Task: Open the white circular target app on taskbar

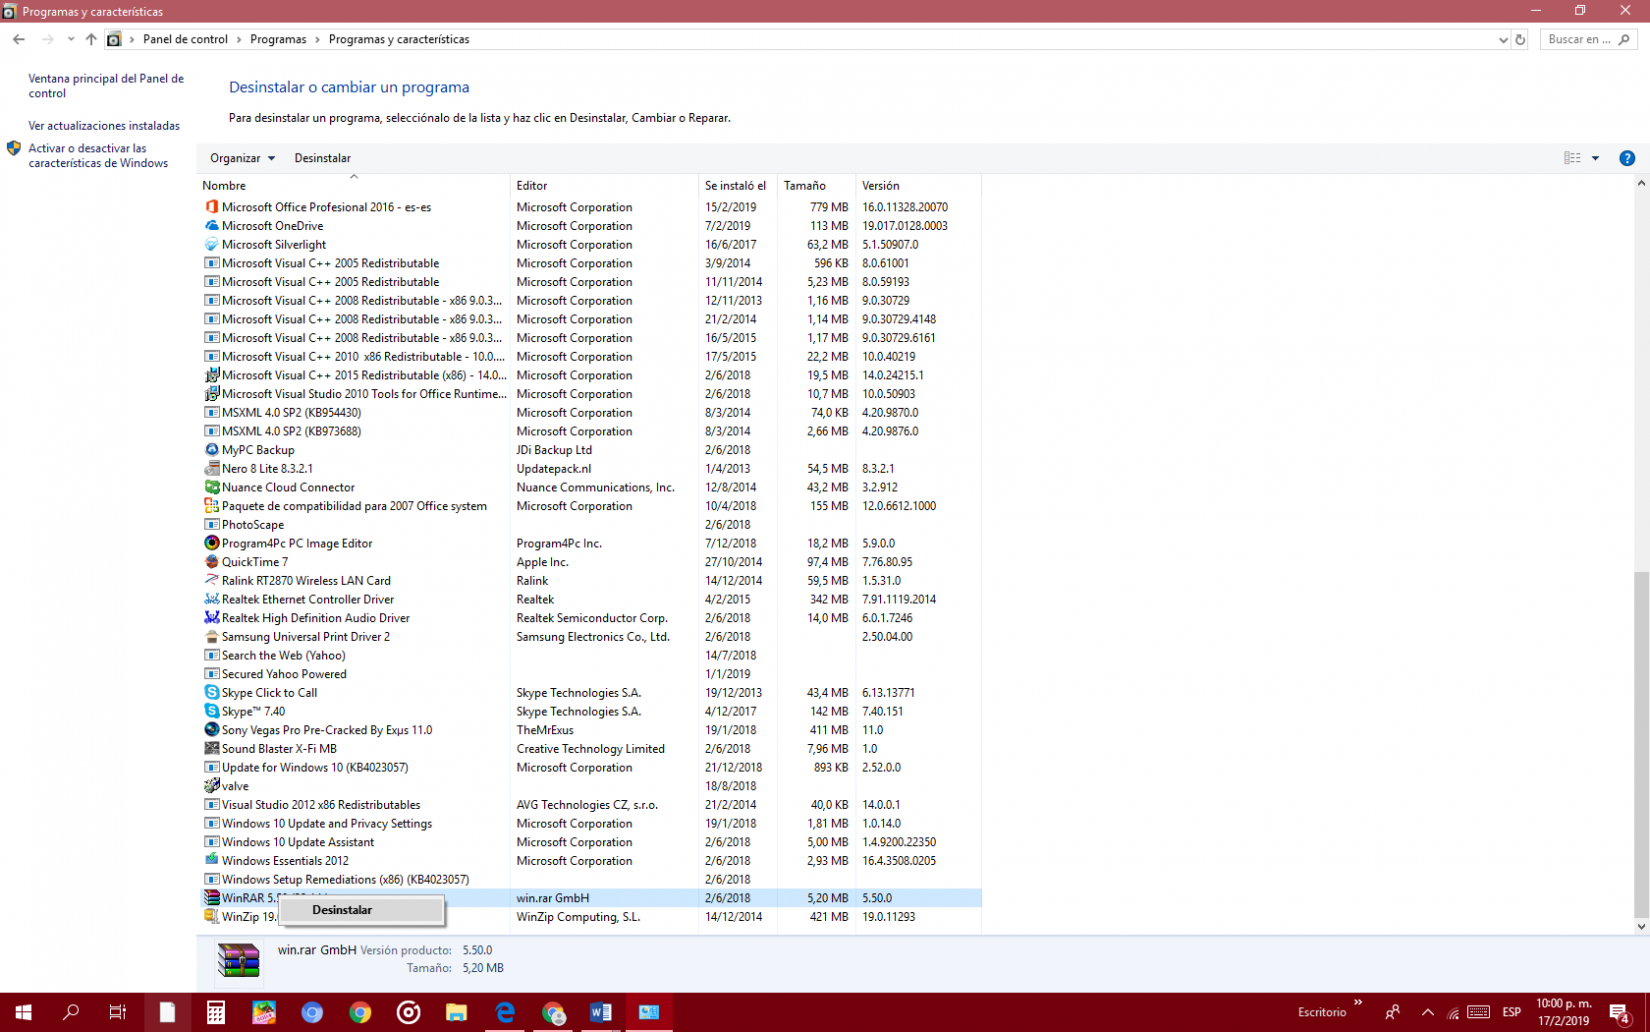Action: coord(408,1012)
